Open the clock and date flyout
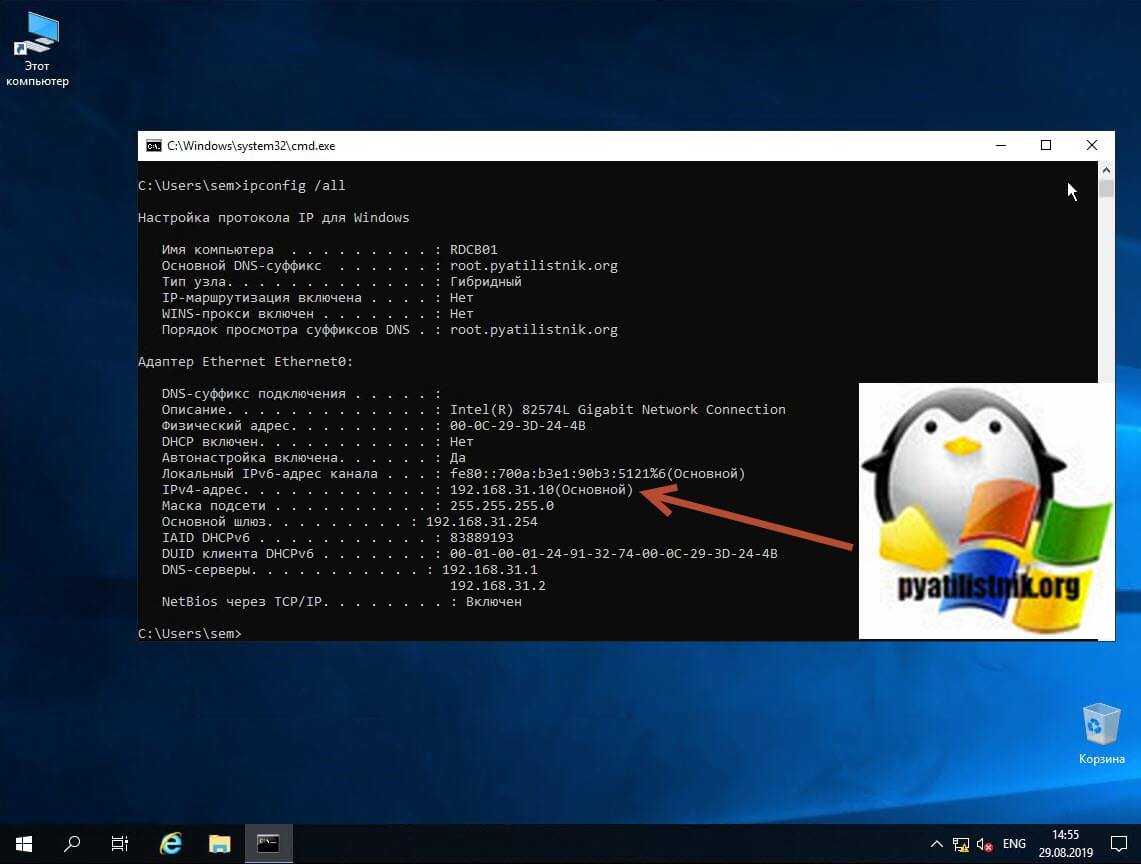1141x864 pixels. pos(1065,843)
